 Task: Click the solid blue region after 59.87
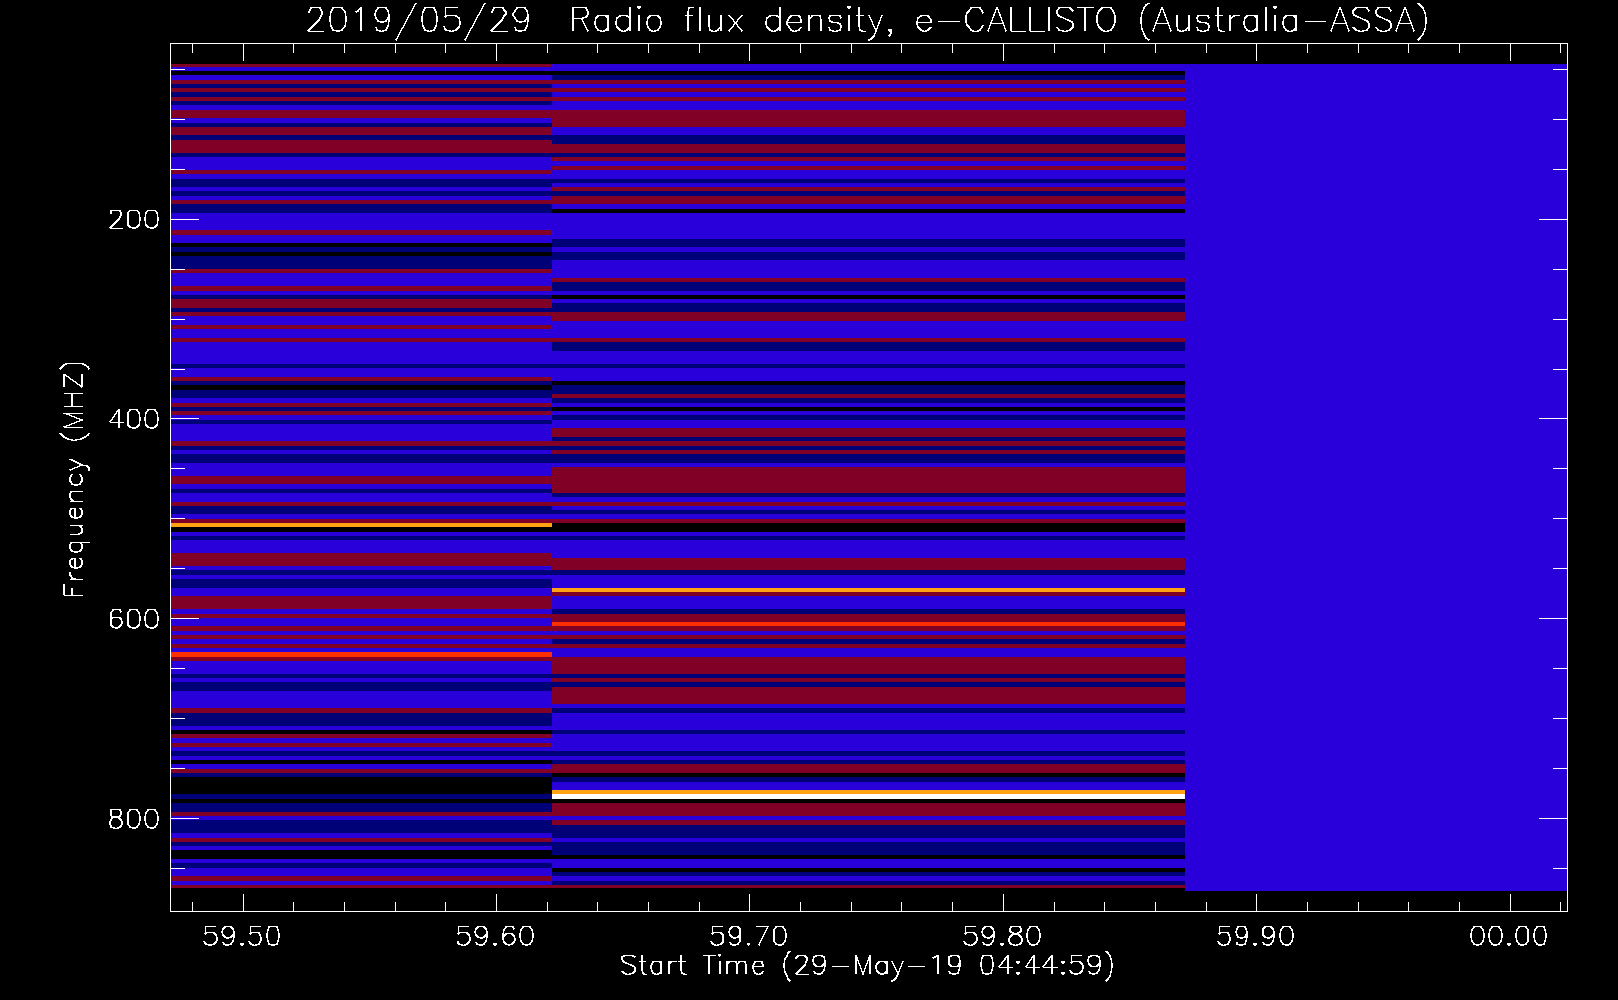click(1376, 477)
